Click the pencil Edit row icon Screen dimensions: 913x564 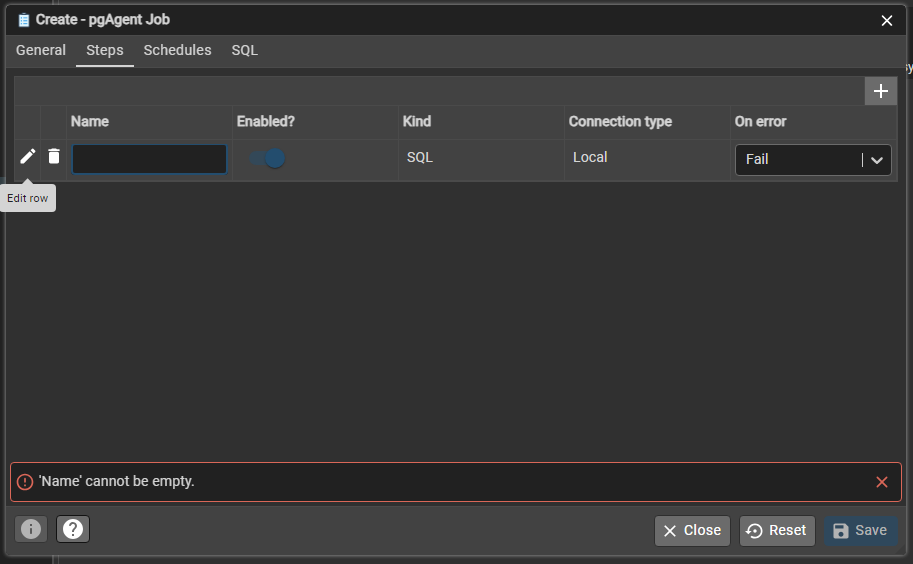[27, 157]
